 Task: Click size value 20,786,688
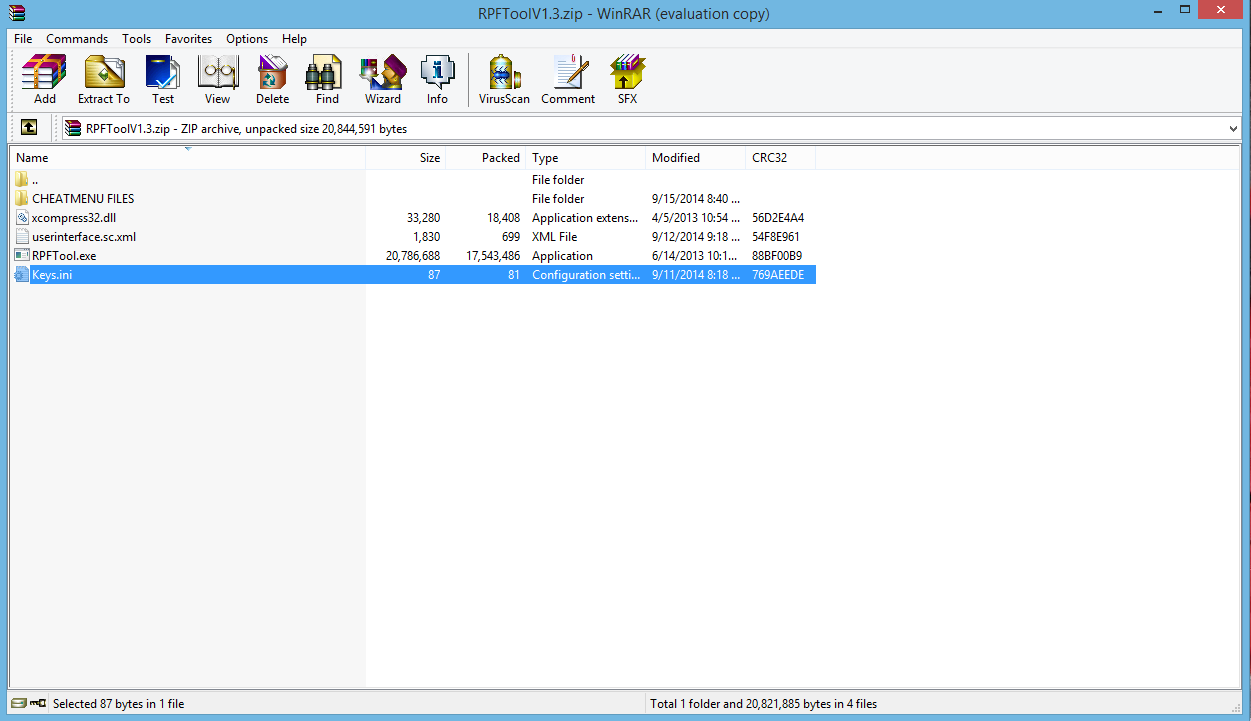(x=413, y=255)
